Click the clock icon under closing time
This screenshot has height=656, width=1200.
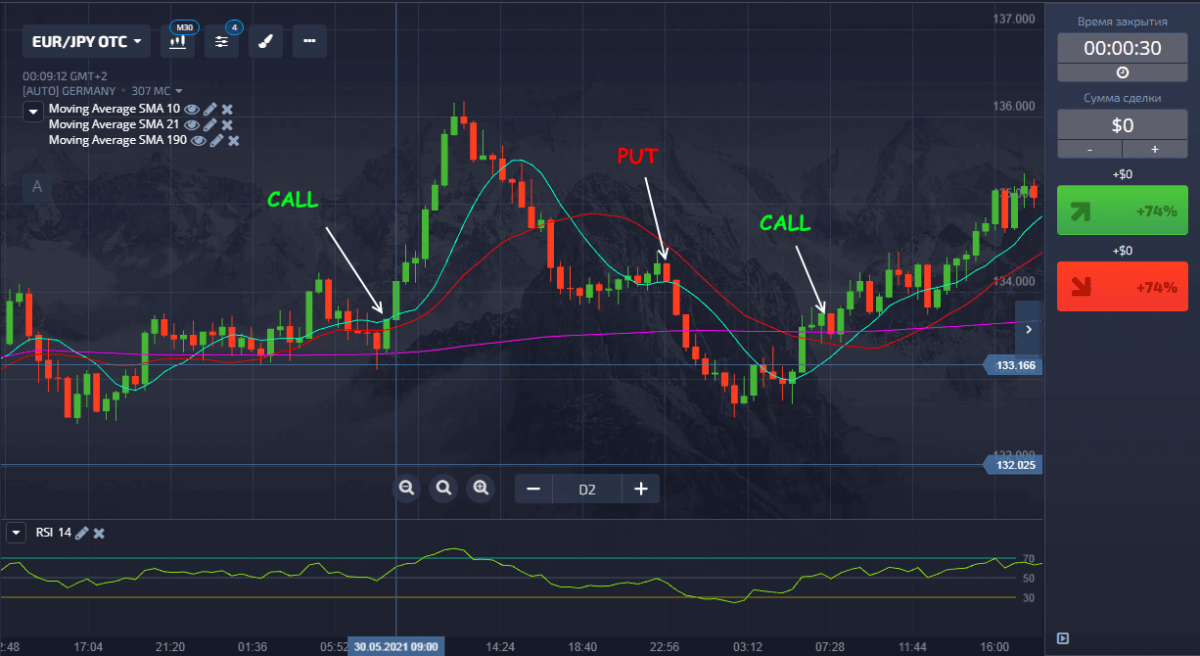tap(1122, 73)
